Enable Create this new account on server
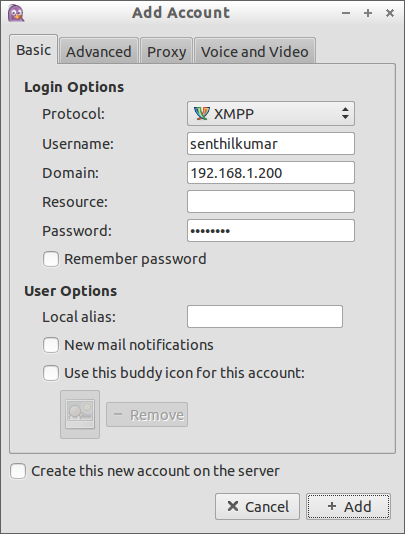Image resolution: width=405 pixels, height=534 pixels. 18,471
